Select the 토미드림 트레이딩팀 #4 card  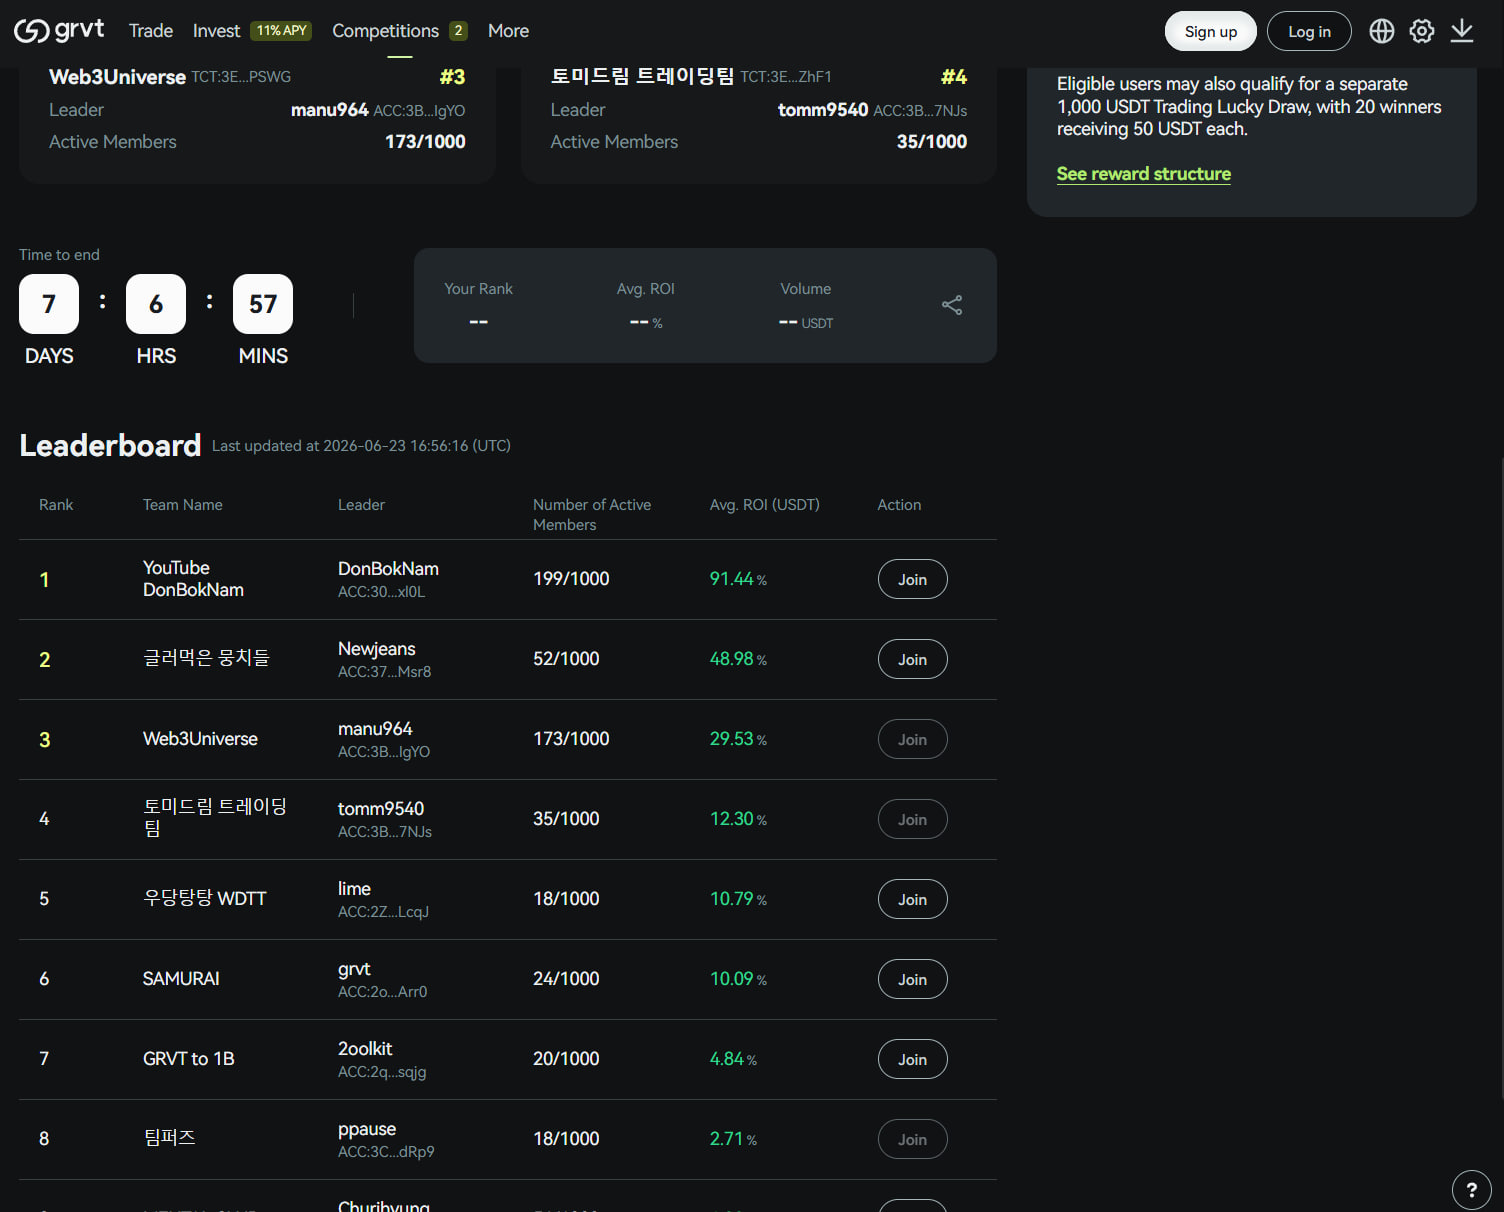(759, 125)
